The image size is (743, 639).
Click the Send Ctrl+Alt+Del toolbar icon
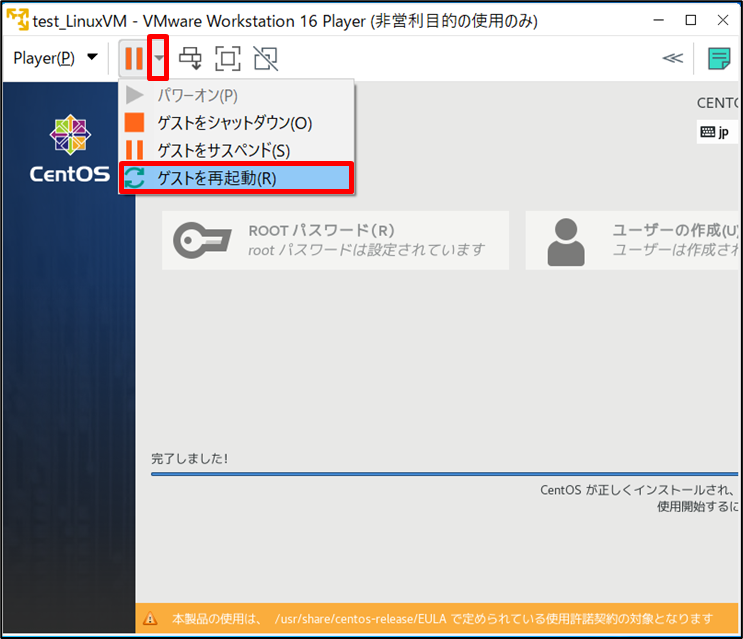190,58
